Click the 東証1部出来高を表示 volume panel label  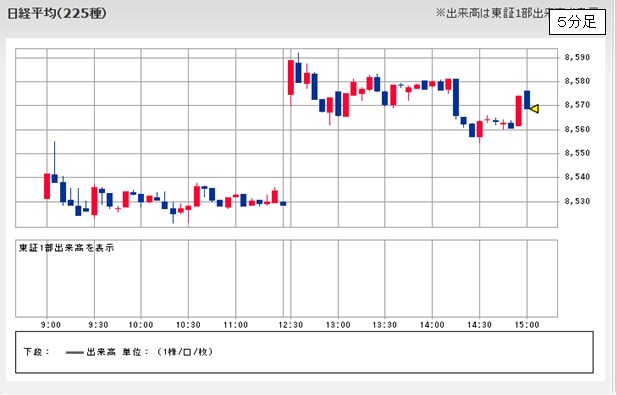click(x=67, y=248)
